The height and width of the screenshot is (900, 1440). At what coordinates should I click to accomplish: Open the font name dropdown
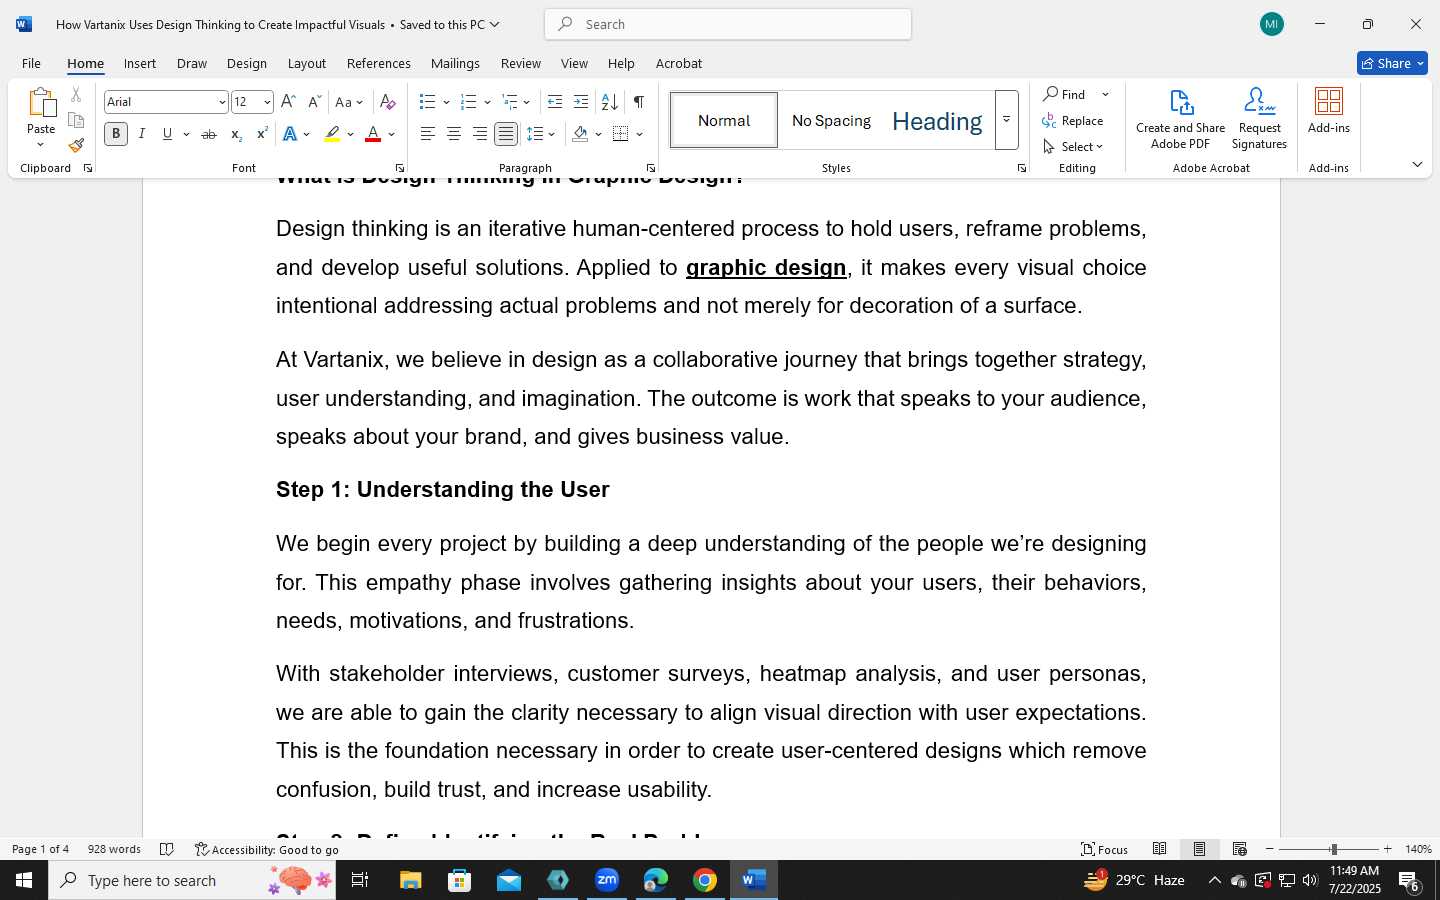pyautogui.click(x=222, y=102)
